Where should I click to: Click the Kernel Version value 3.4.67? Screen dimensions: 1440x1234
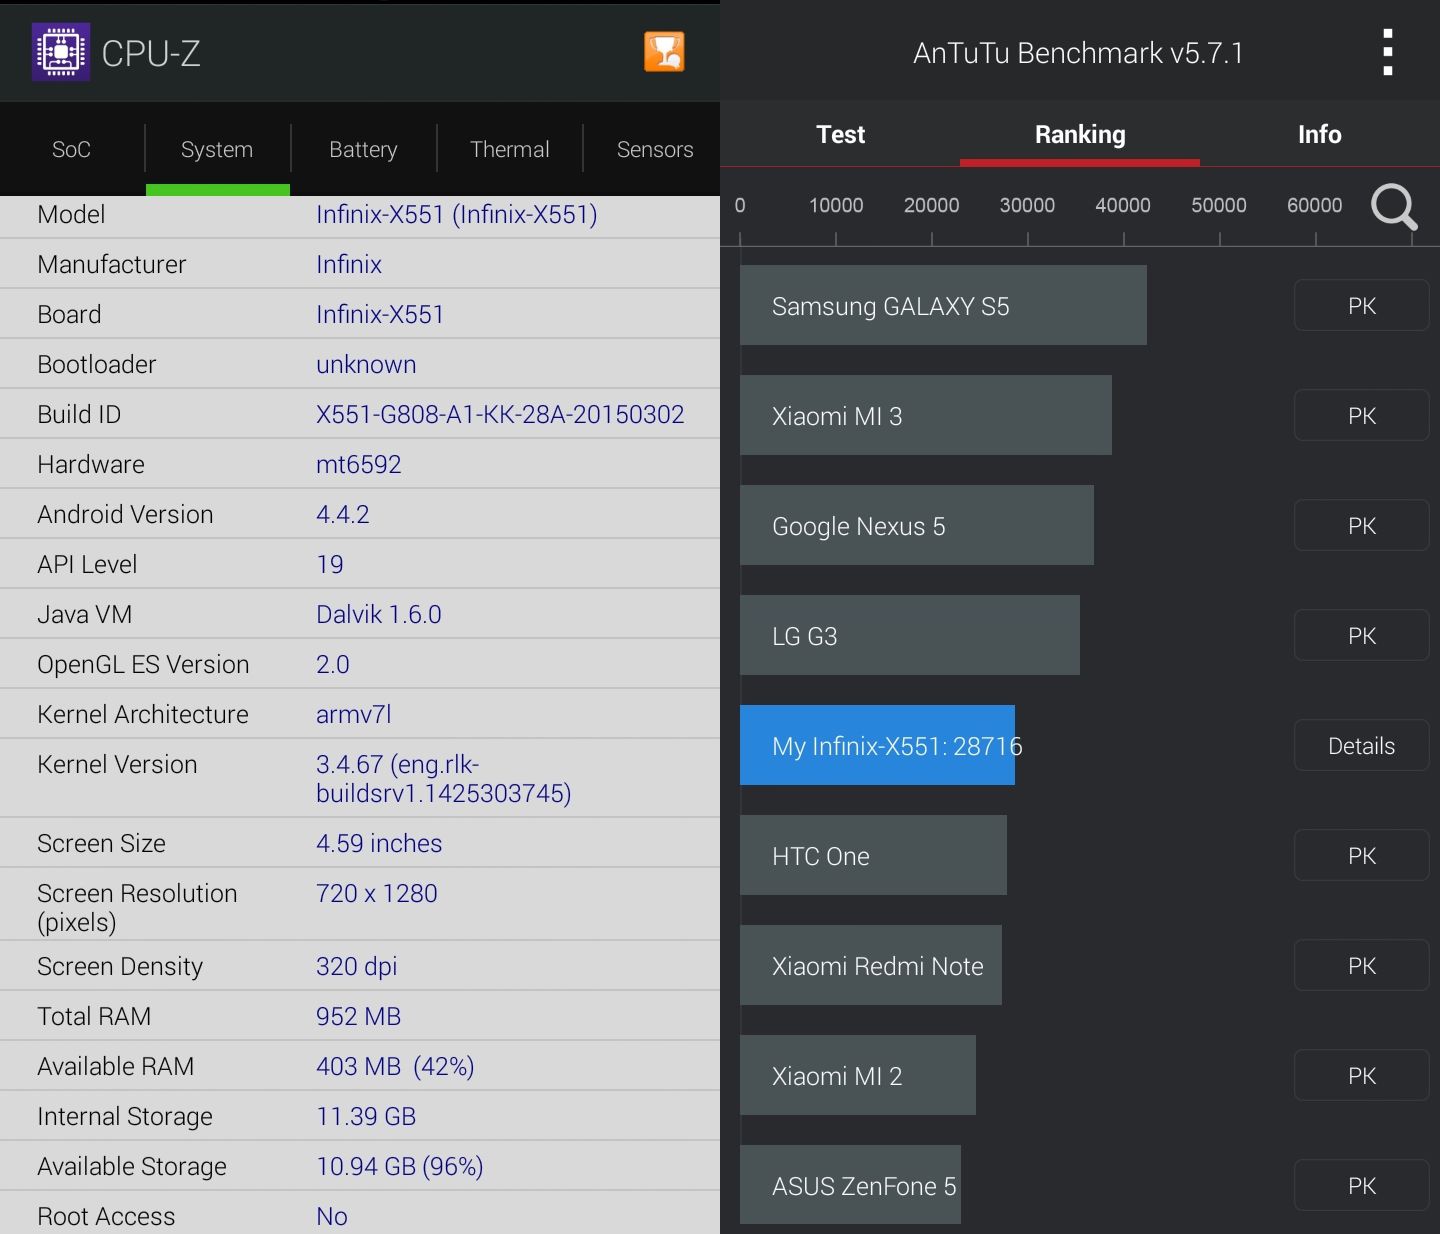(x=444, y=778)
